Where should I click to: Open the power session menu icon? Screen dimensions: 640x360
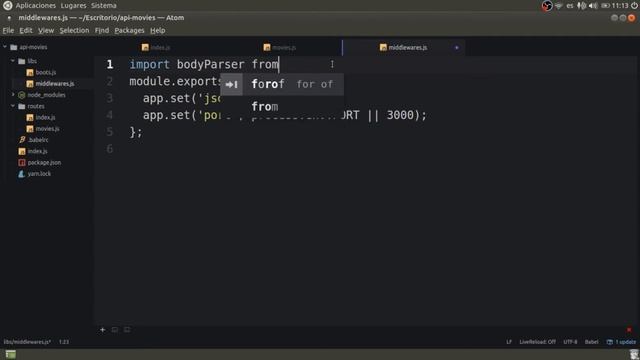click(634, 6)
